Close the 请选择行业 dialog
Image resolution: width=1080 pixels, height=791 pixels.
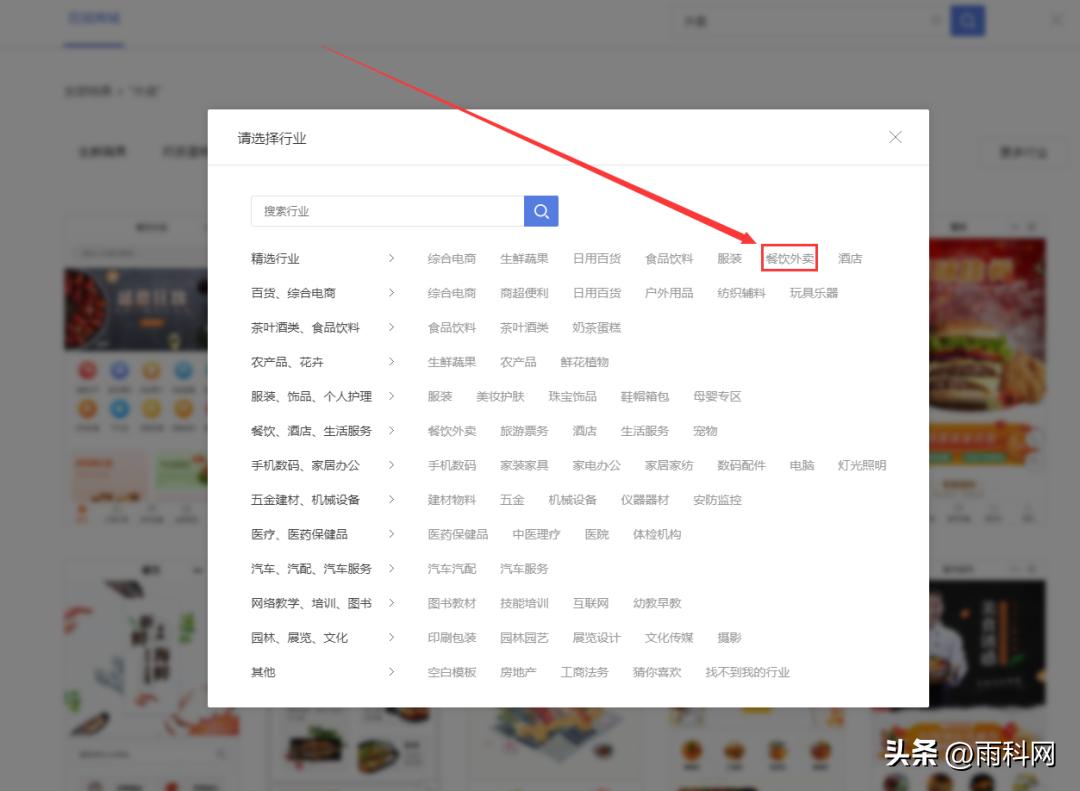point(895,138)
